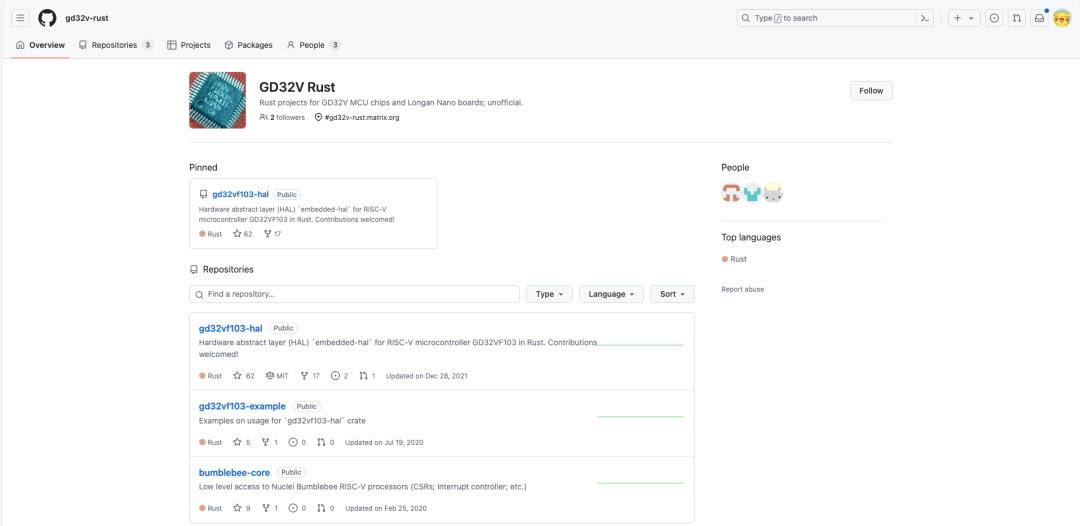This screenshot has height=526, width=1080.
Task: Open the bumblebee-core repository
Action: tap(234, 472)
